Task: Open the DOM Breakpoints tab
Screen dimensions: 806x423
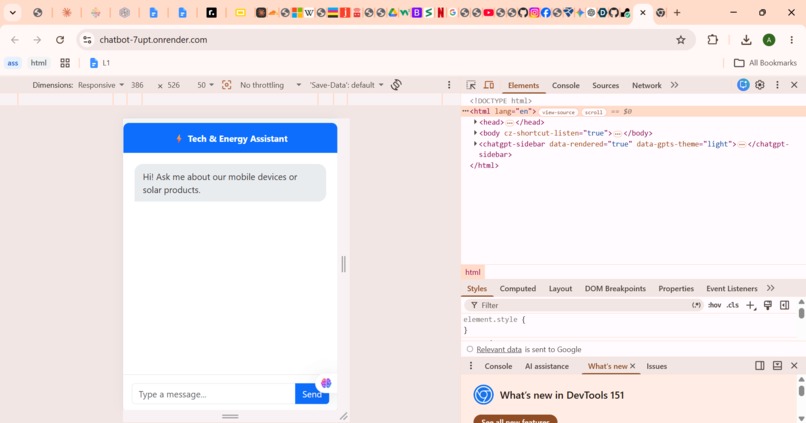Action: 615,289
